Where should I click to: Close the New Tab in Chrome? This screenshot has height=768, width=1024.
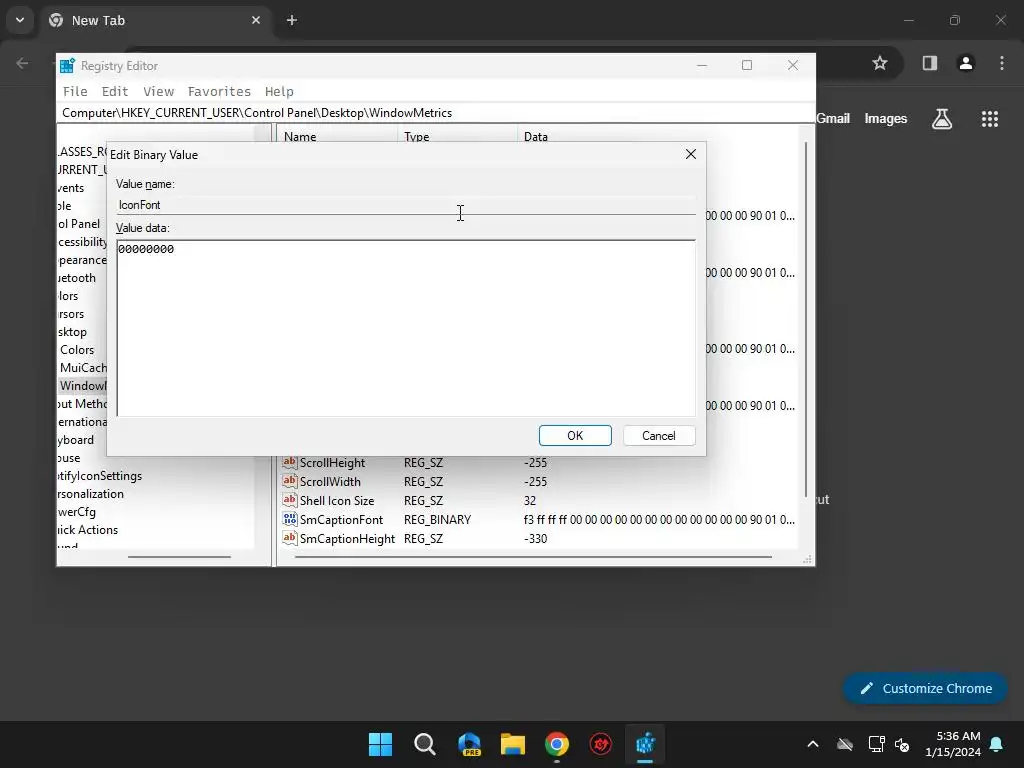tap(256, 20)
